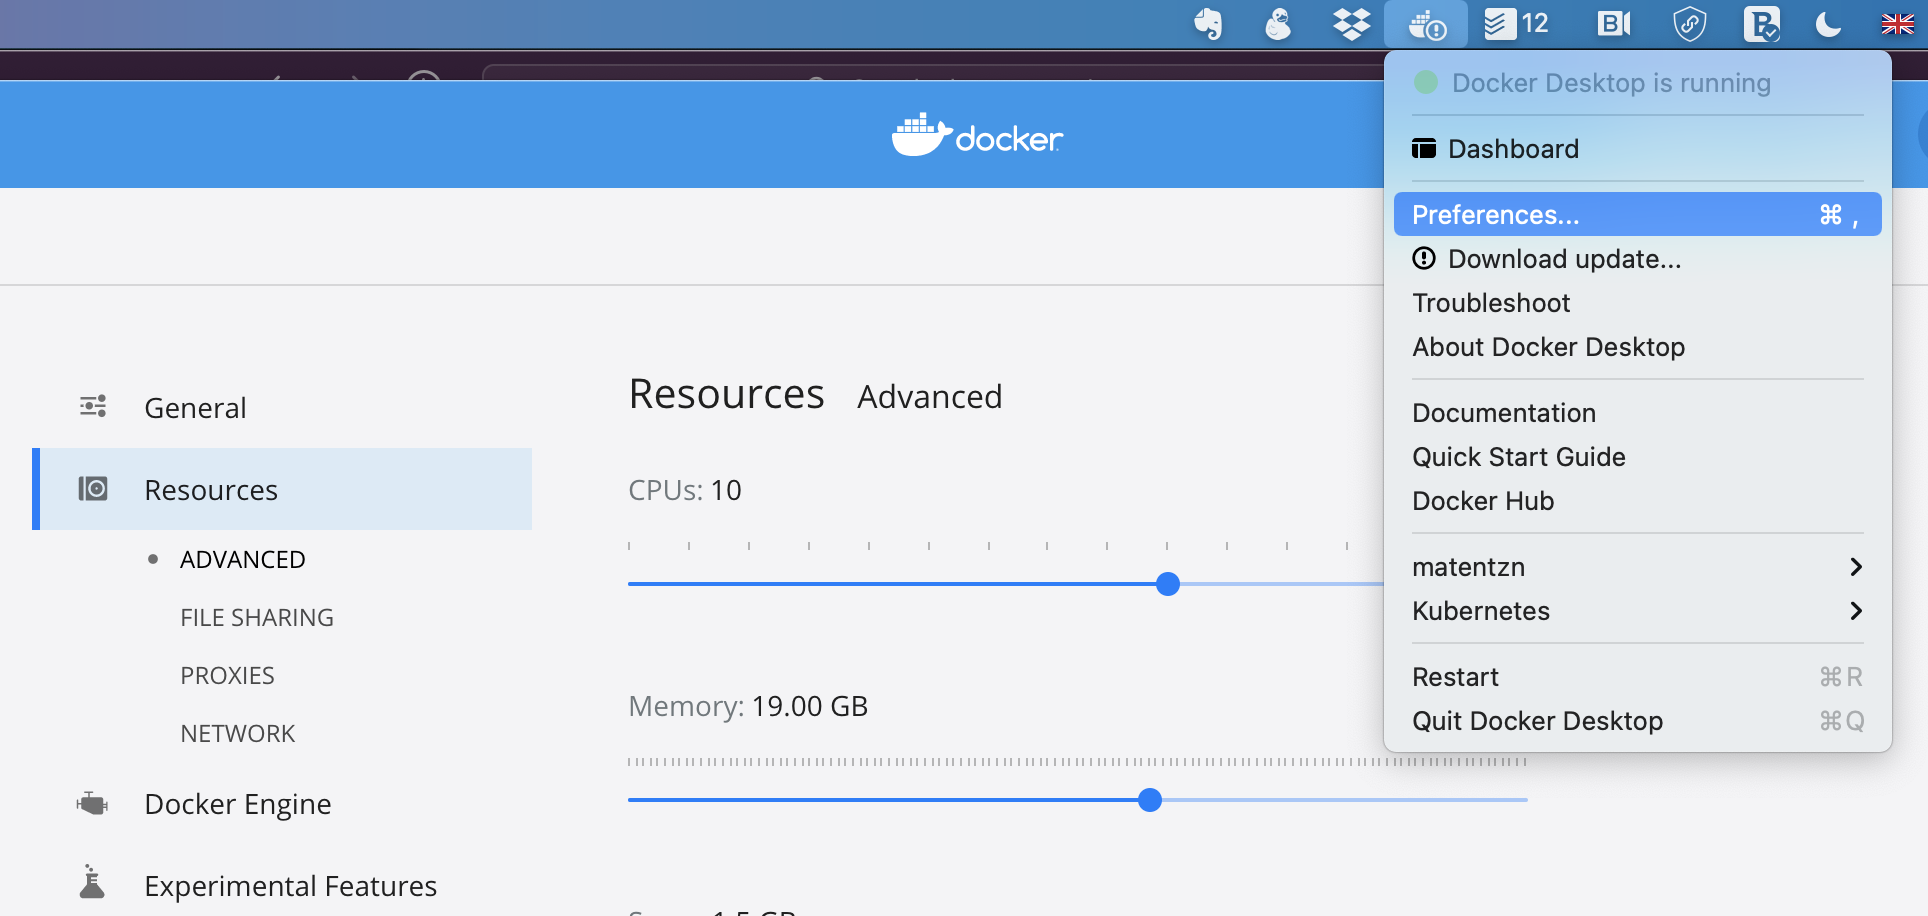Click the docker whale logo in header
The height and width of the screenshot is (916, 1928).
click(977, 135)
